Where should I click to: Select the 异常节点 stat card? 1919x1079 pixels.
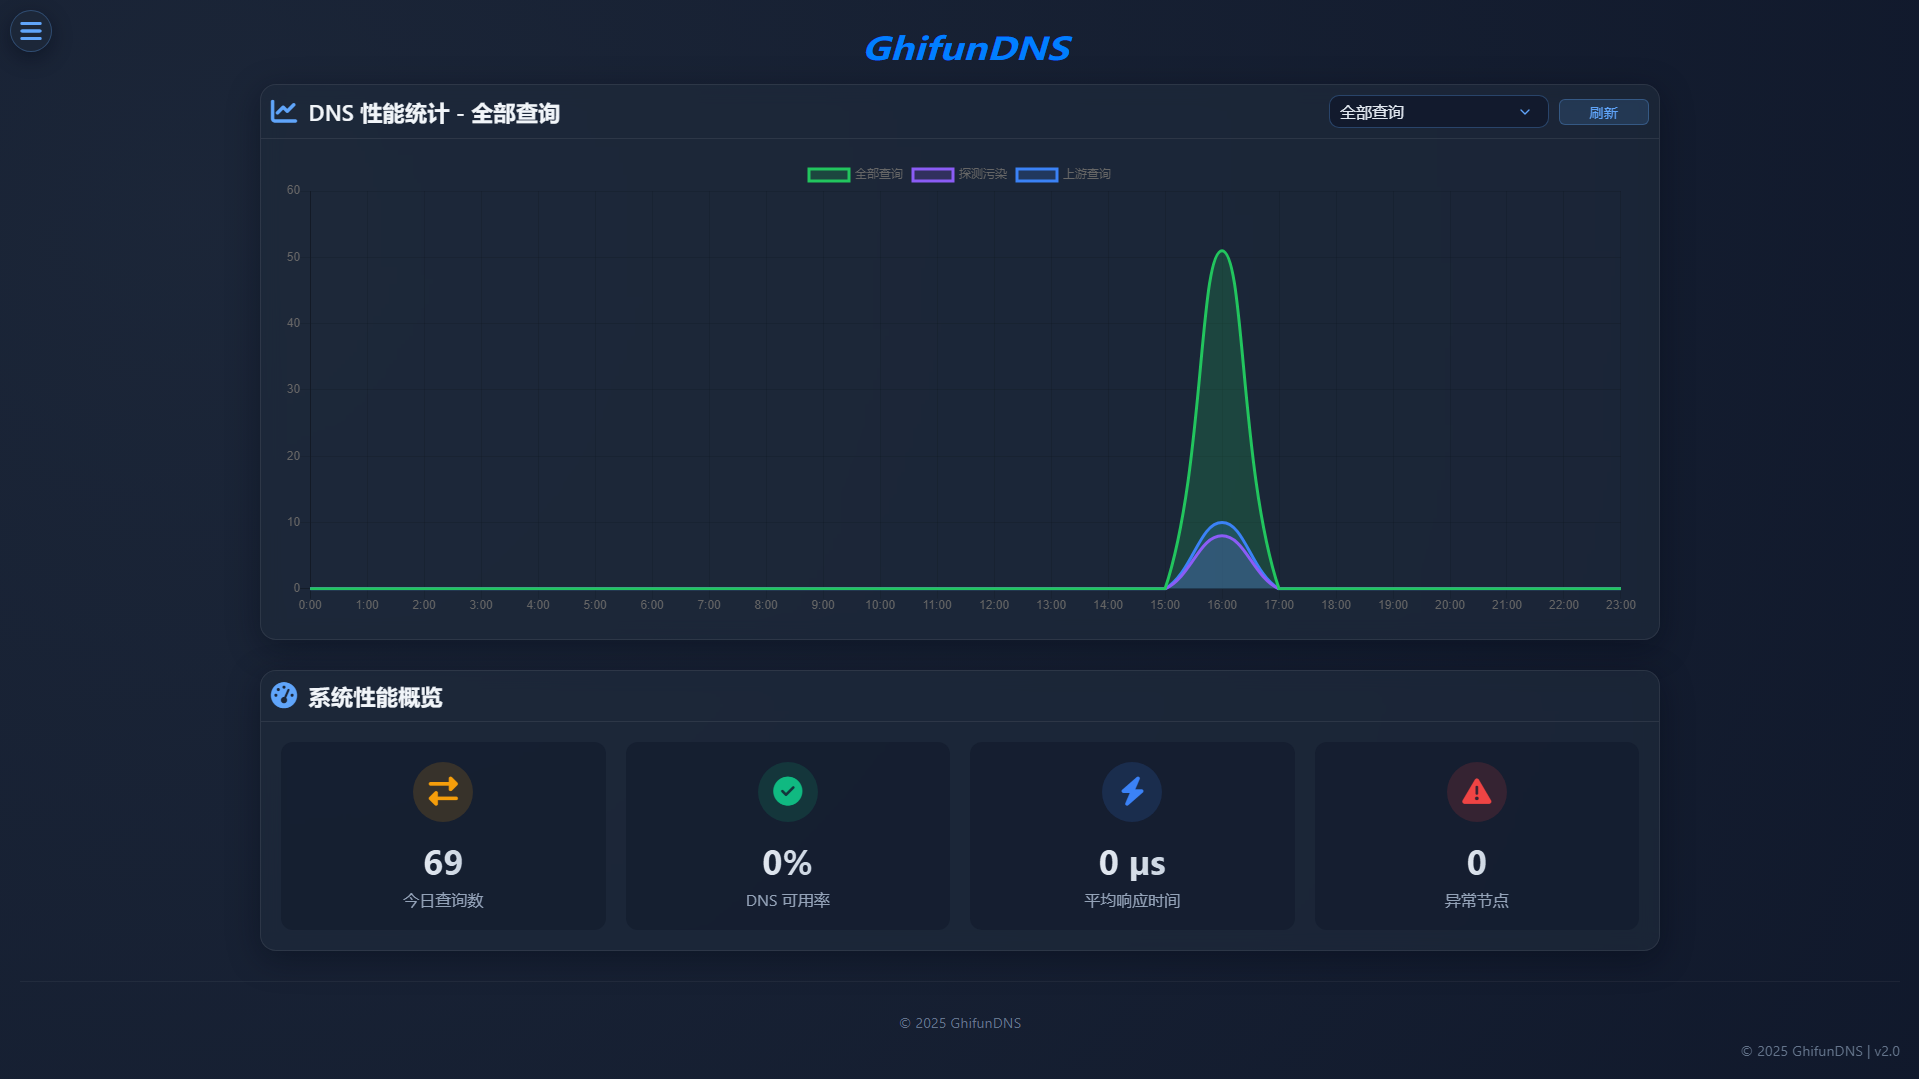1476,836
